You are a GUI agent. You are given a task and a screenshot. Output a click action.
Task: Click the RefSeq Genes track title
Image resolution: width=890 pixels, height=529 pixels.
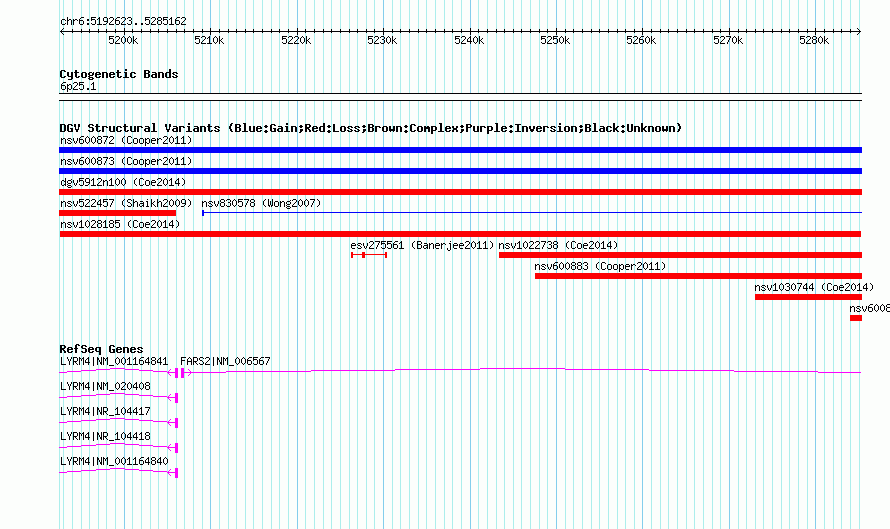(101, 349)
